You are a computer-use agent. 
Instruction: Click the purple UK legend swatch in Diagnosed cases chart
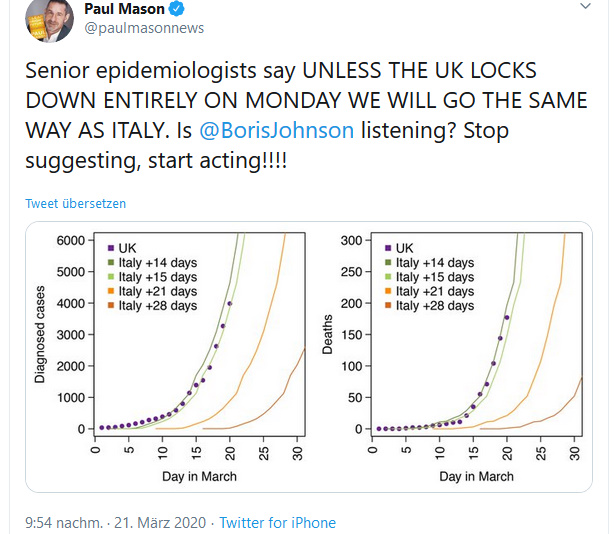pyautogui.click(x=108, y=248)
